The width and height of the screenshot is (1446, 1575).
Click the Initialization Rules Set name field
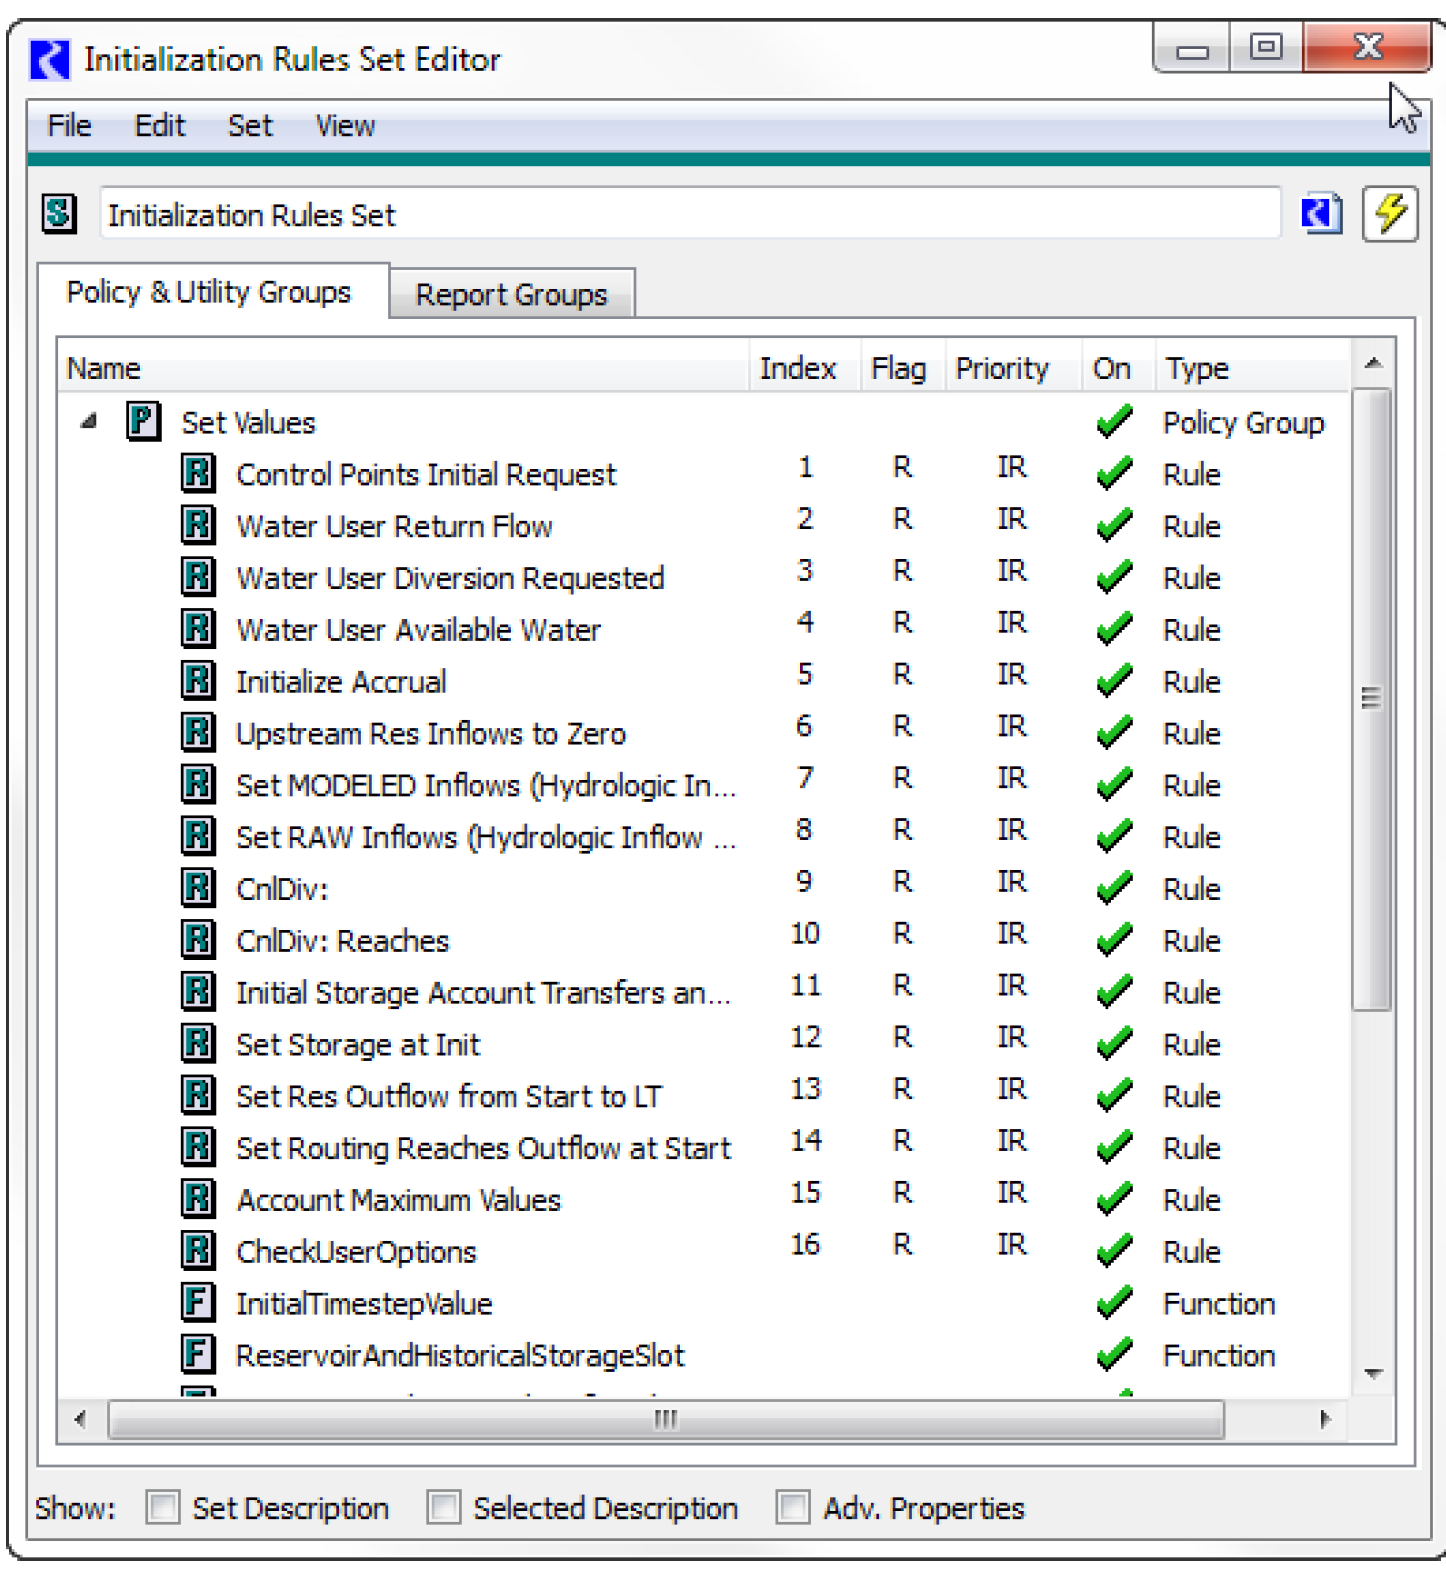(x=689, y=214)
